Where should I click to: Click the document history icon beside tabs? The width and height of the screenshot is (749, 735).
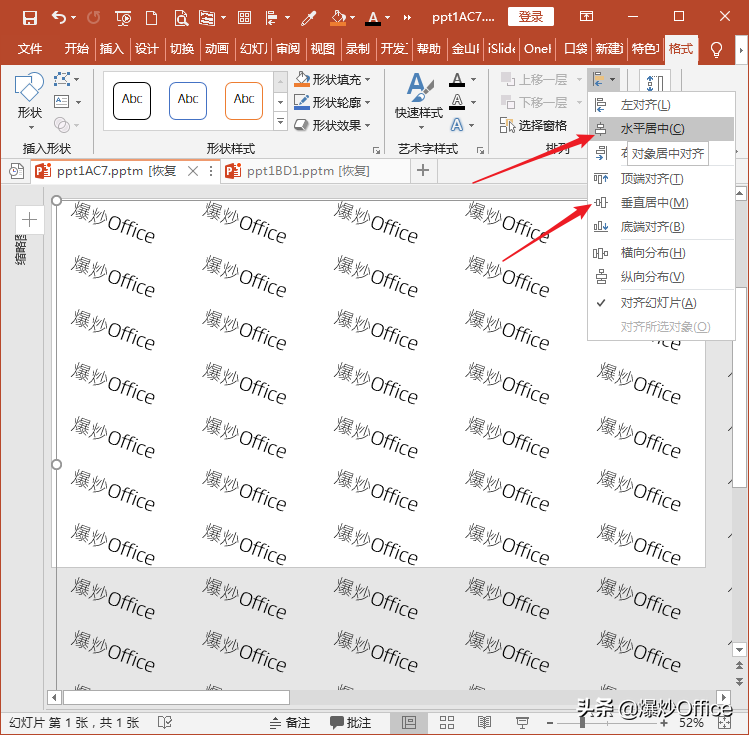point(16,171)
